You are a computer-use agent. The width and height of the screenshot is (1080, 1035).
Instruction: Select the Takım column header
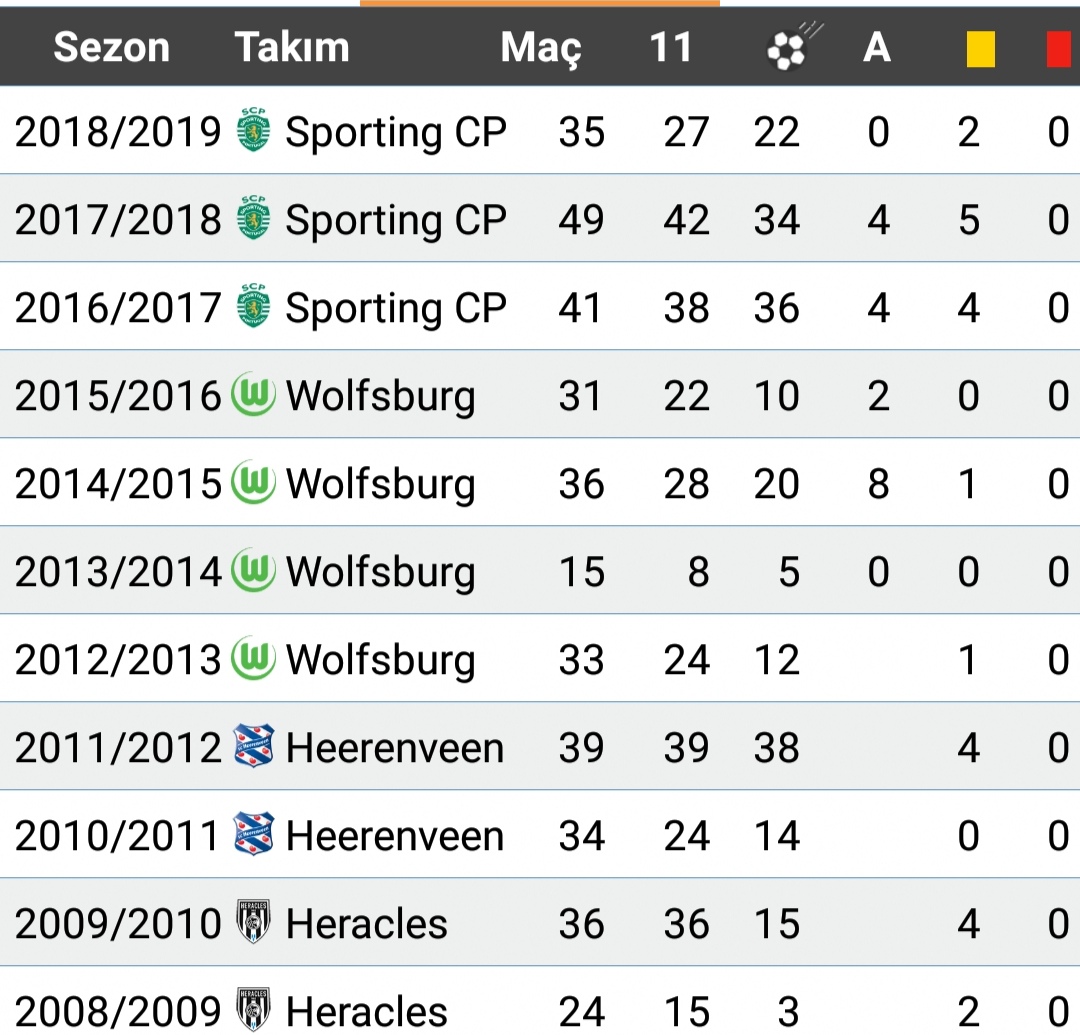point(292,48)
